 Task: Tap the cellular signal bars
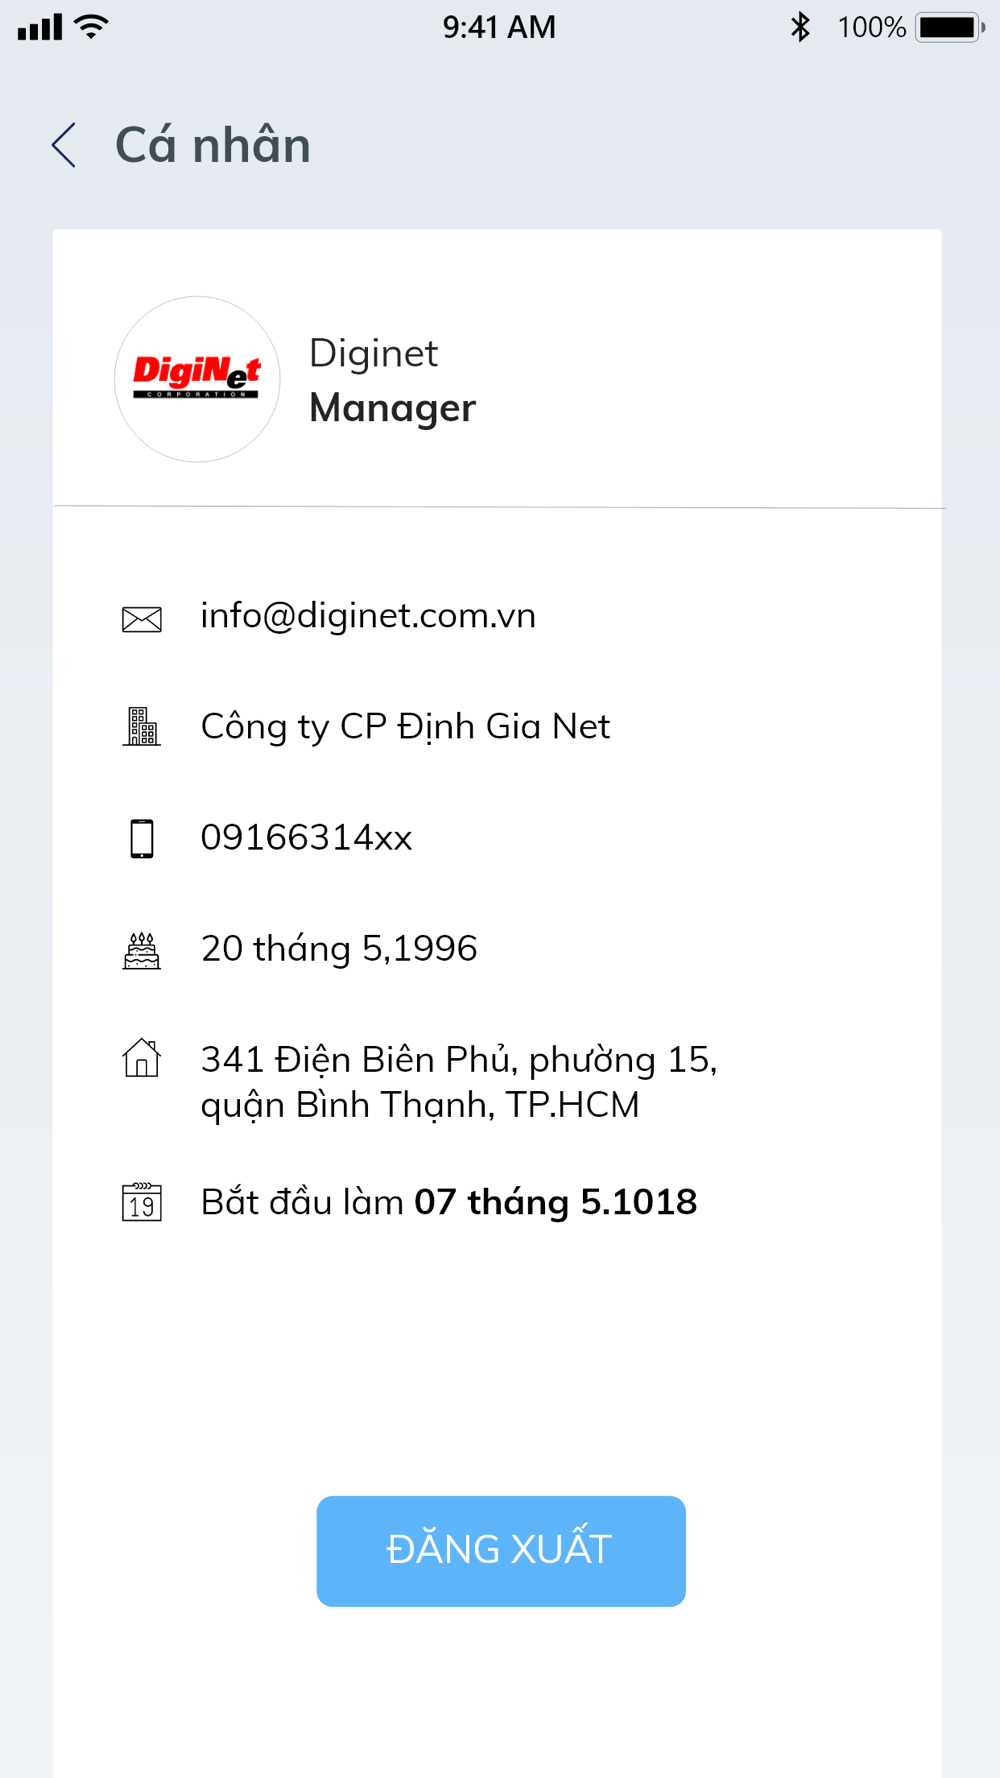point(40,27)
